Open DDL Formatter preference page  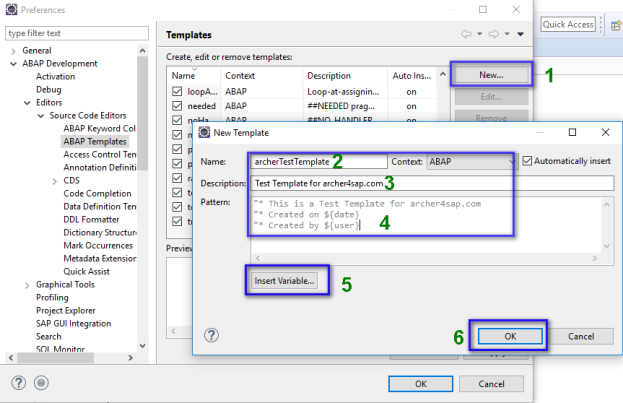coord(91,219)
